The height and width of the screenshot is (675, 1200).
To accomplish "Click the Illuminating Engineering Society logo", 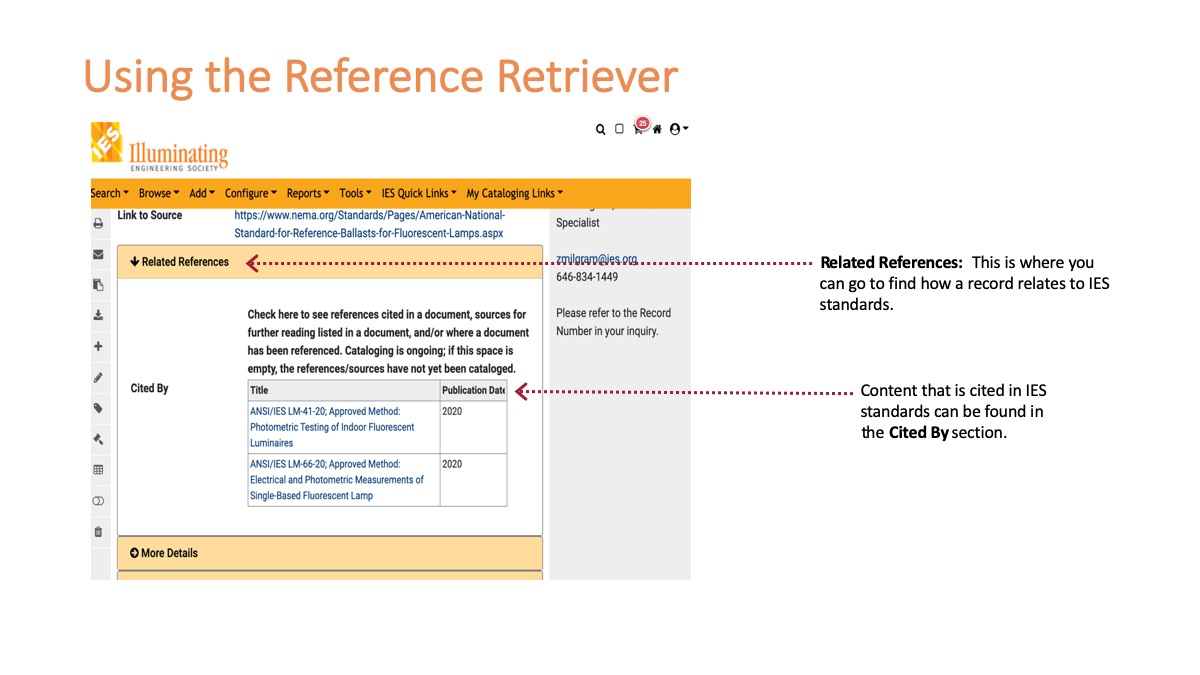I will tap(159, 147).
